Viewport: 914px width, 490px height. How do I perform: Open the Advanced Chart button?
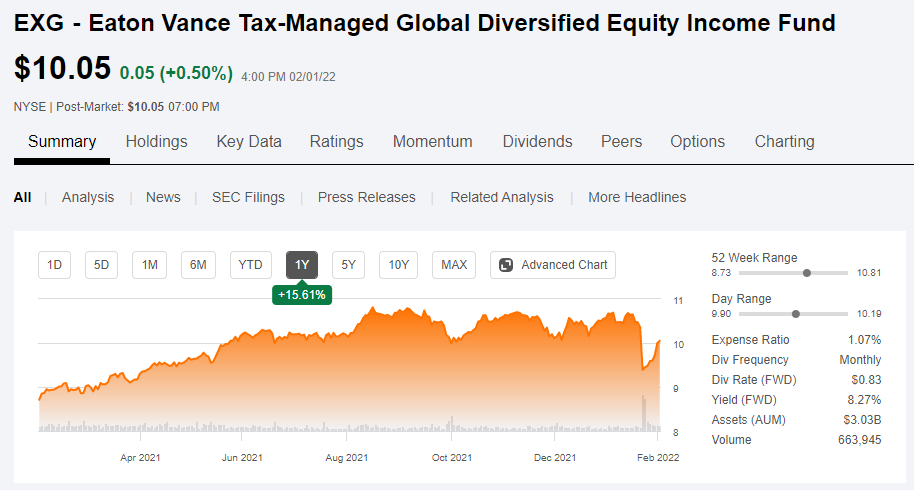coord(553,265)
